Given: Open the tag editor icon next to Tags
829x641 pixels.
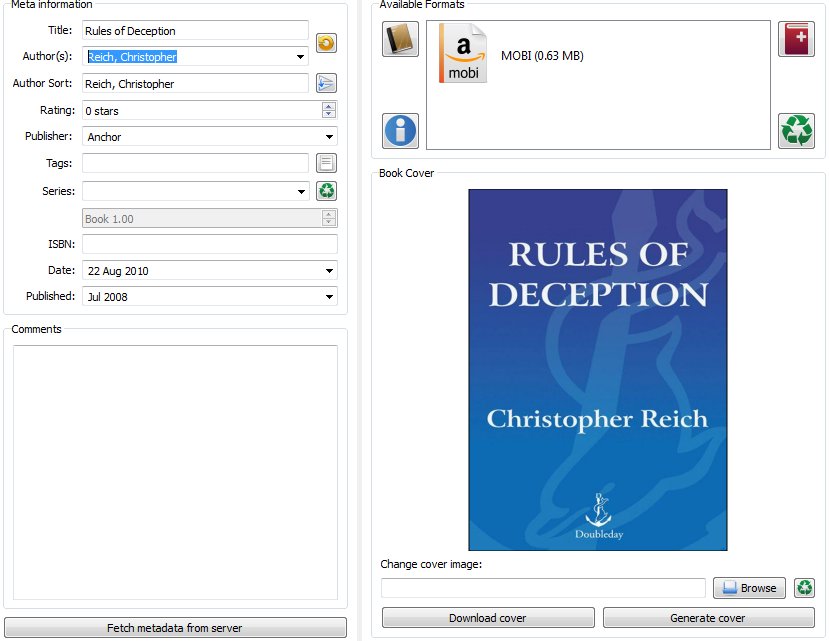Looking at the screenshot, I should coord(326,163).
